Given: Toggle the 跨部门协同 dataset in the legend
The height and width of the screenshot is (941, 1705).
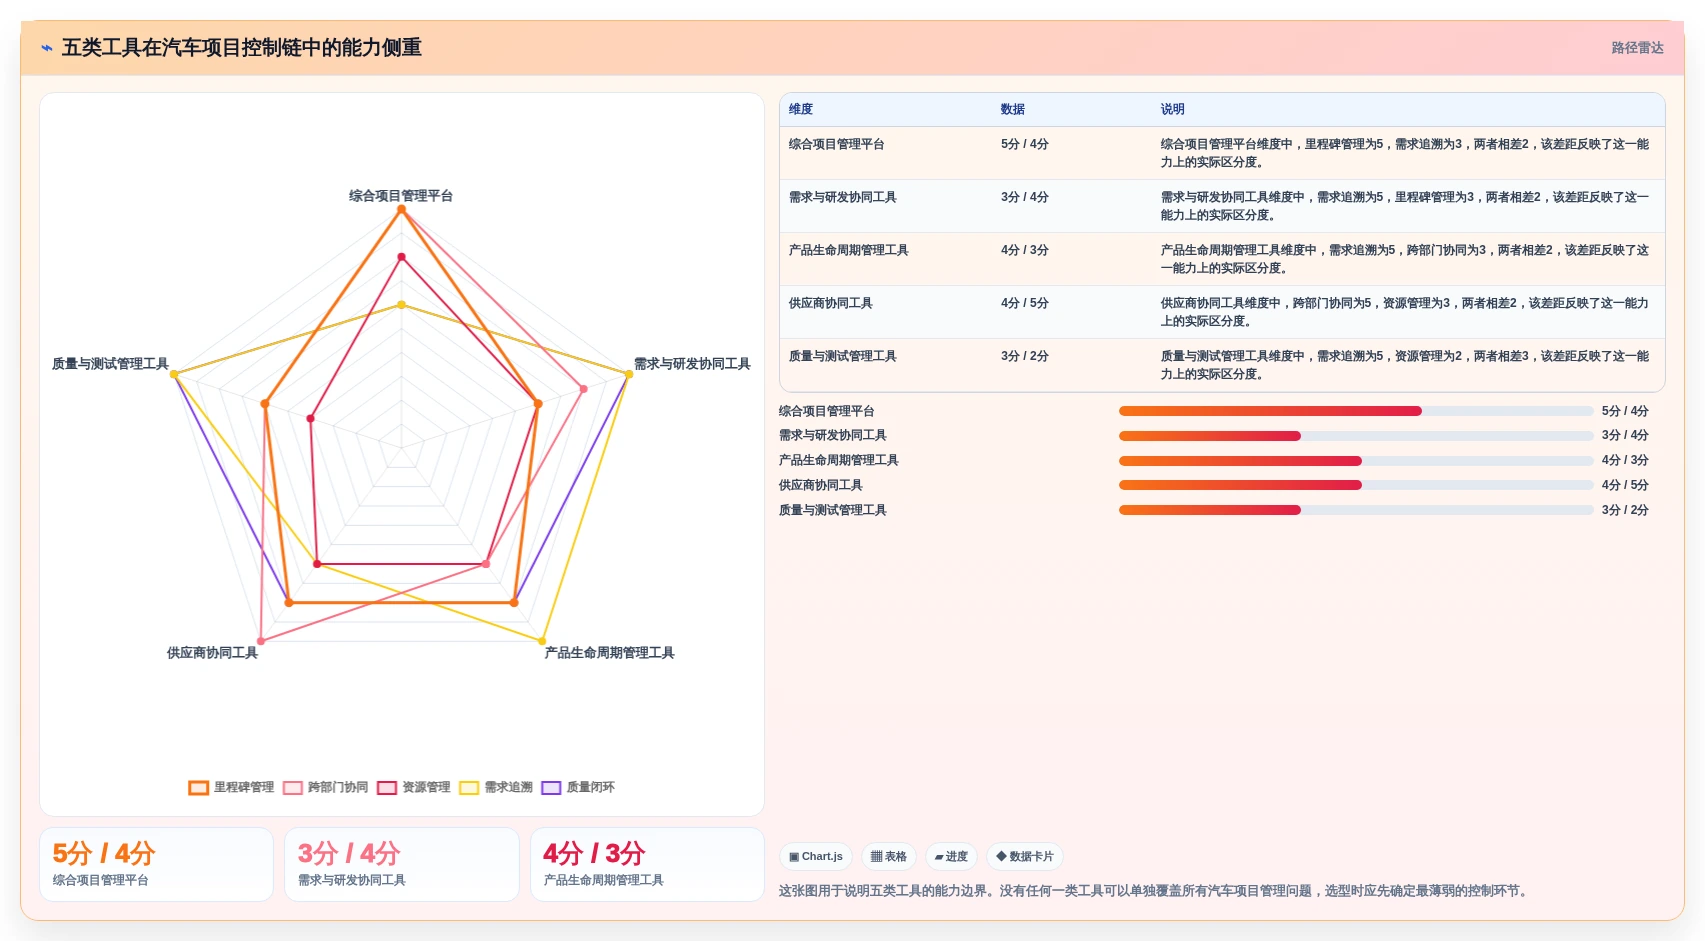Looking at the screenshot, I should coord(326,788).
